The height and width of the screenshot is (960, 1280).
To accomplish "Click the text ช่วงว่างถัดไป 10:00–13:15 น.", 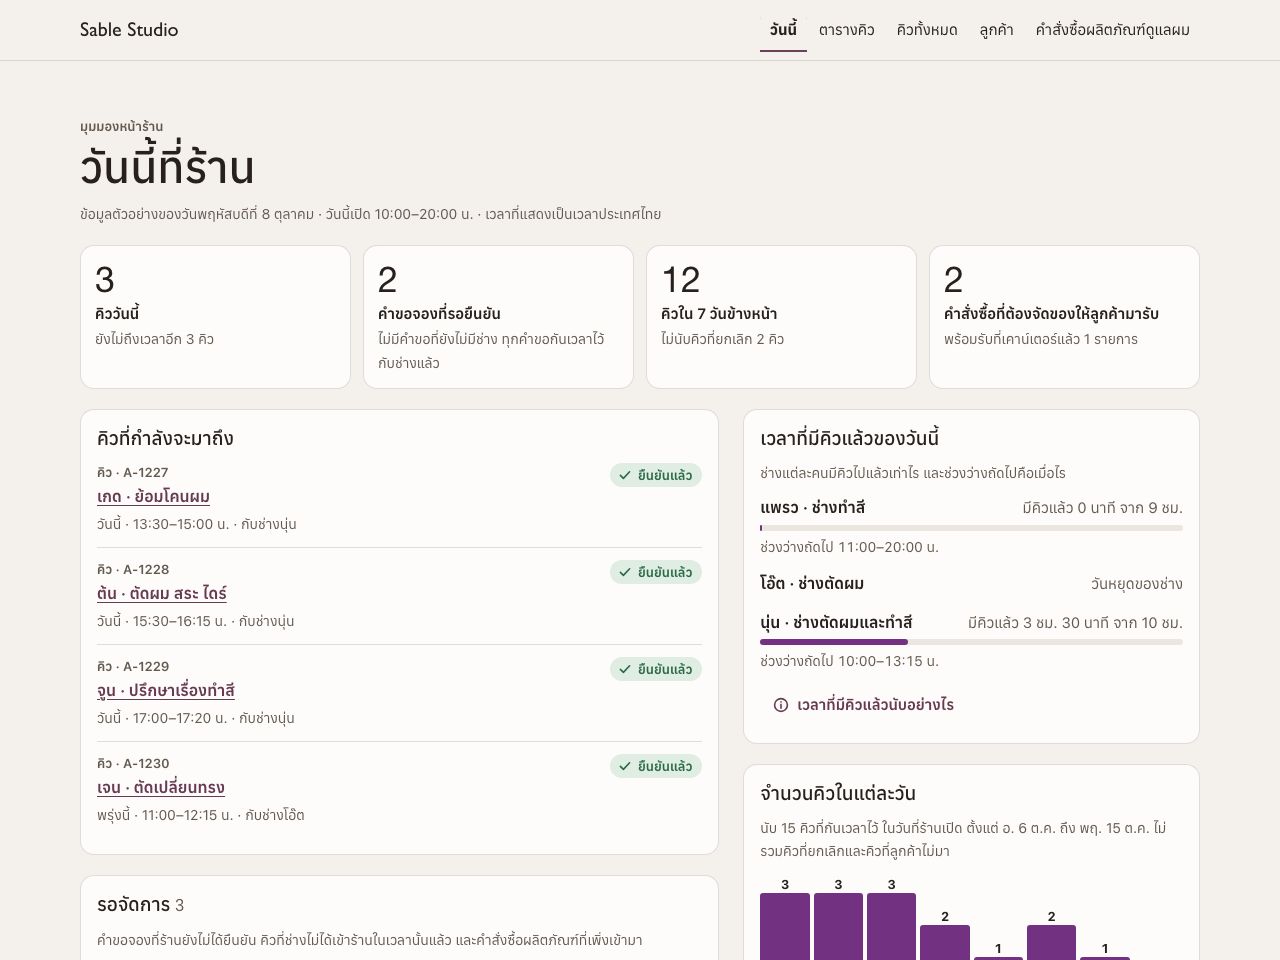I will point(849,661).
